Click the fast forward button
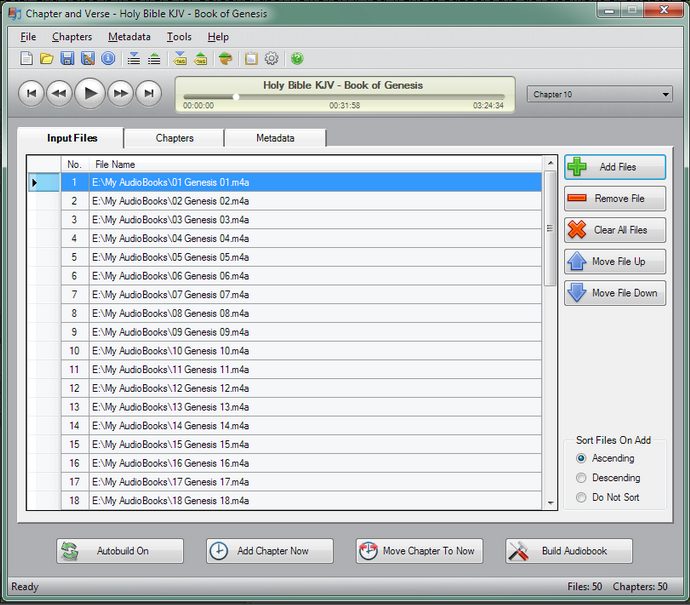Screen dimensions: 690x605 click(120, 94)
